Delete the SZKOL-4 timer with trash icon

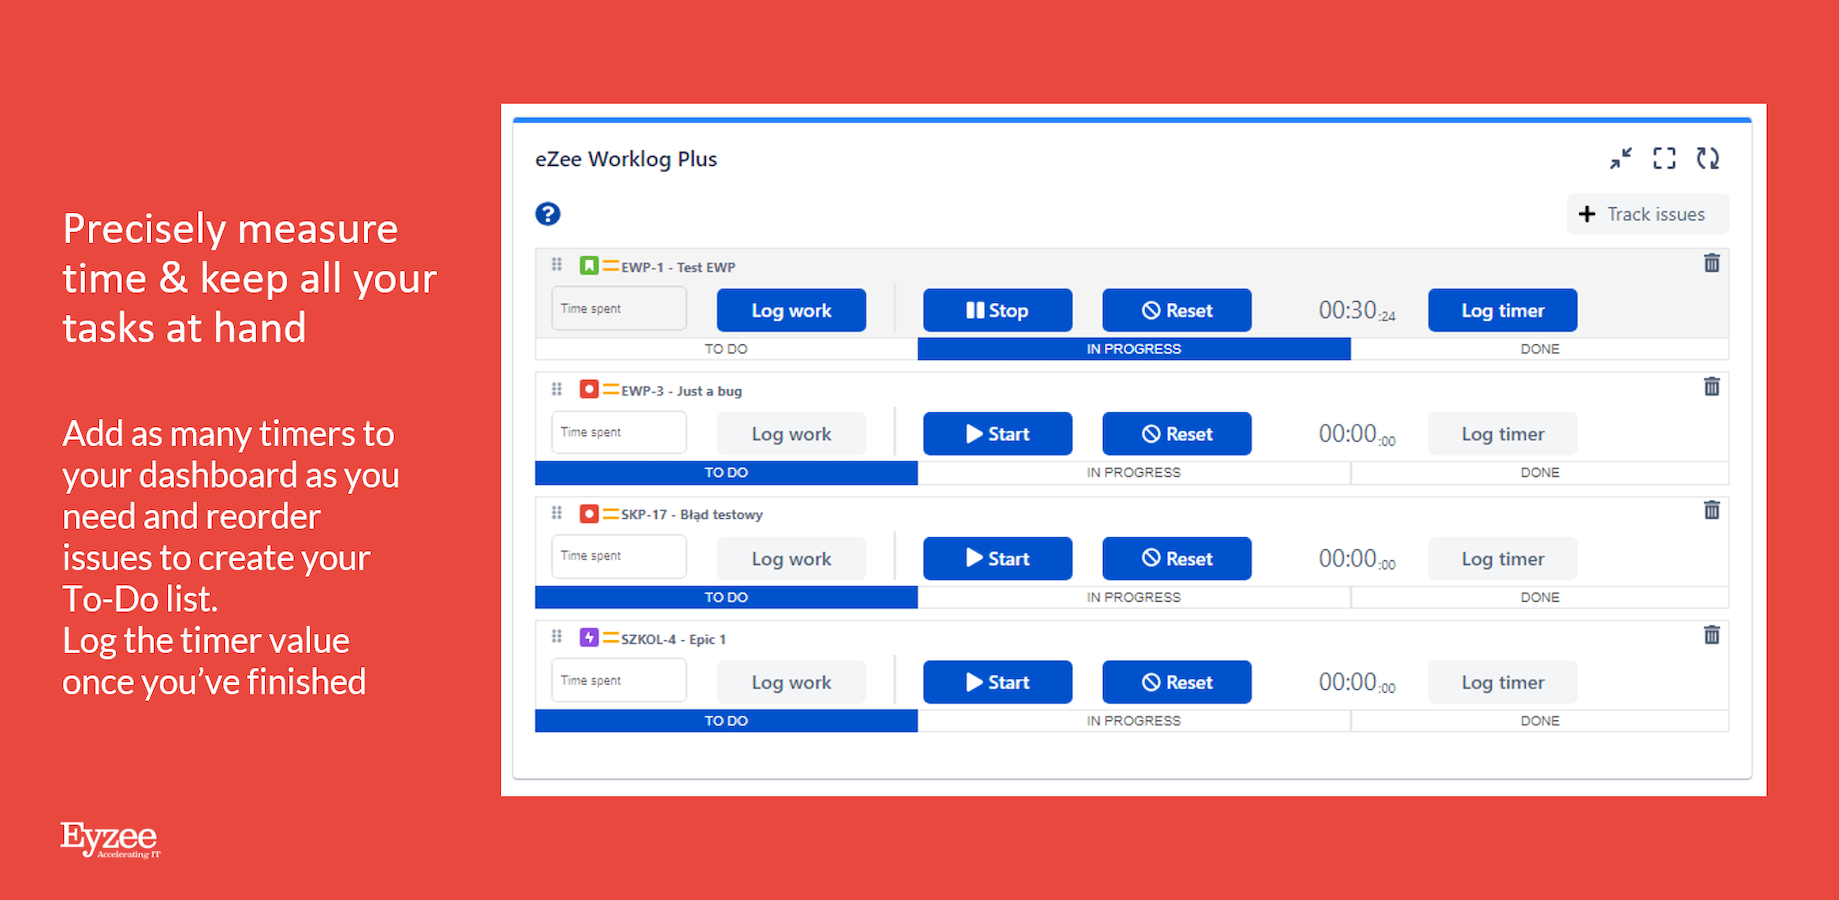tap(1712, 635)
